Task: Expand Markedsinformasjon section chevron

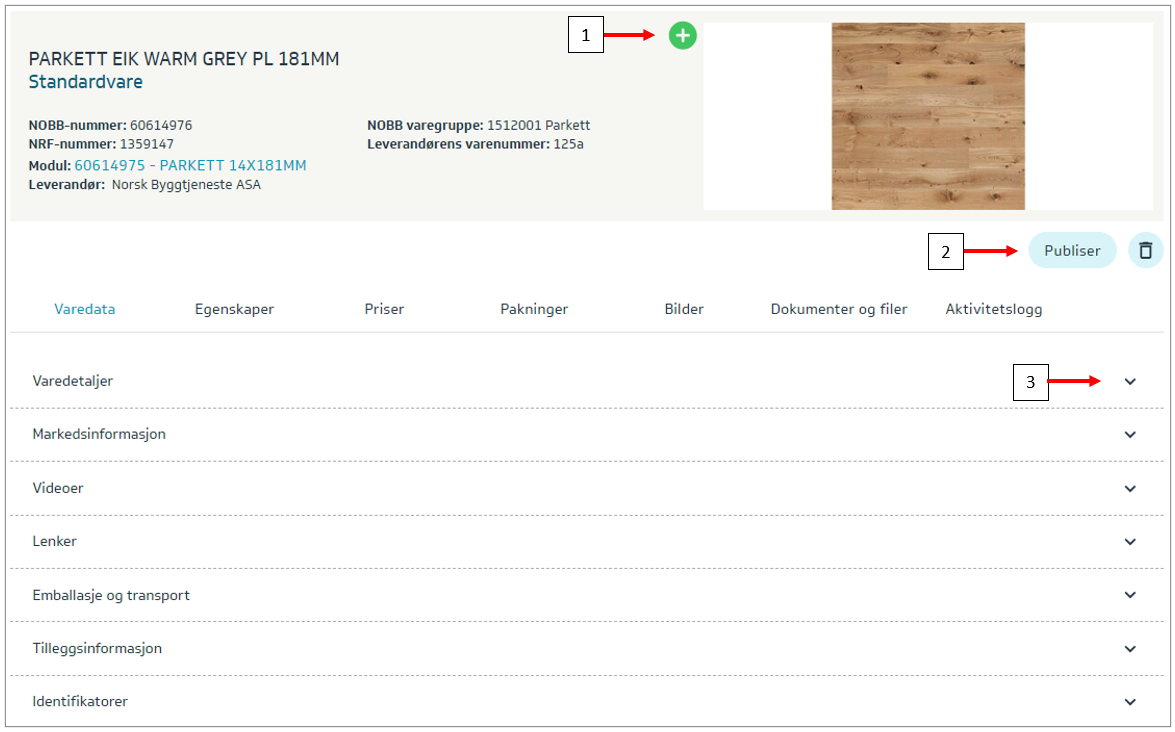Action: coord(1130,435)
